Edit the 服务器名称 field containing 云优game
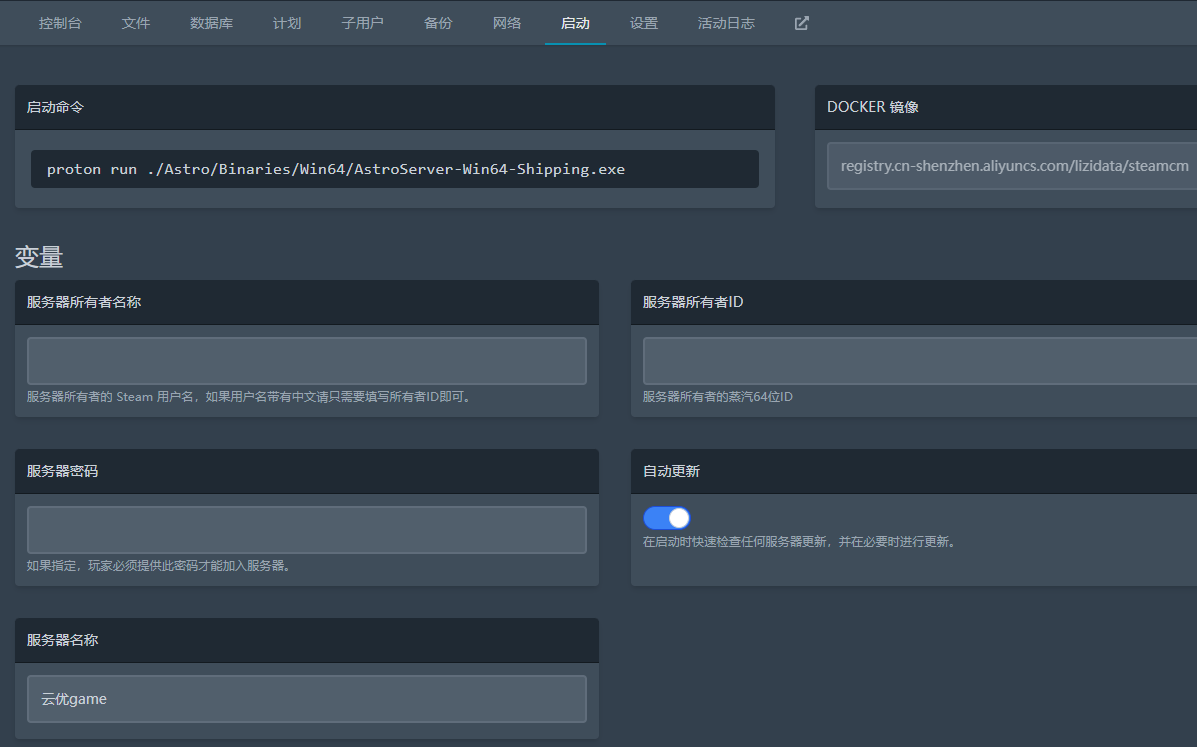1197x747 pixels. (306, 699)
